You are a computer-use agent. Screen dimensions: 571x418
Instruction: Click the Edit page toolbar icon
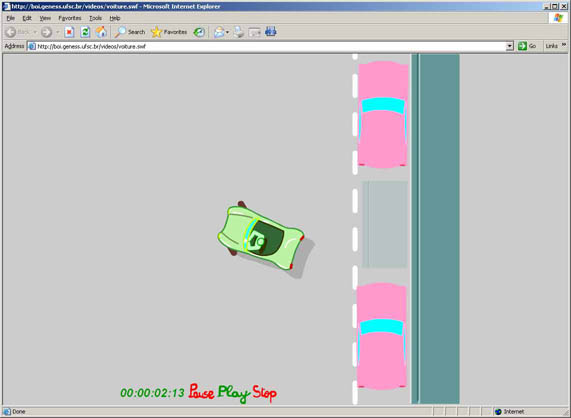[255, 32]
